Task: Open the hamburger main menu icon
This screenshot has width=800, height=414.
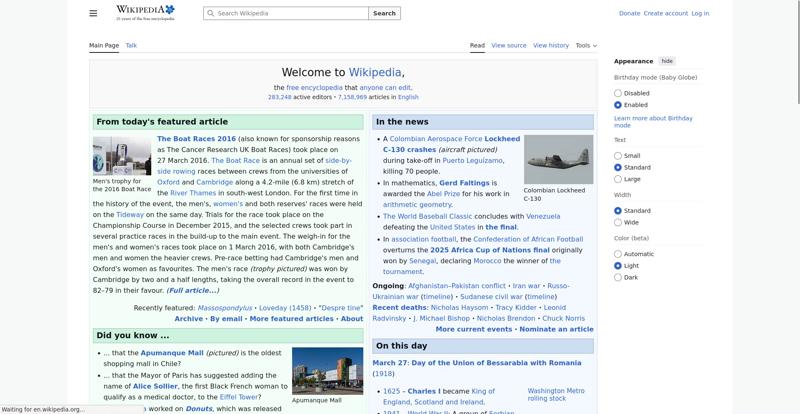Action: click(x=93, y=13)
